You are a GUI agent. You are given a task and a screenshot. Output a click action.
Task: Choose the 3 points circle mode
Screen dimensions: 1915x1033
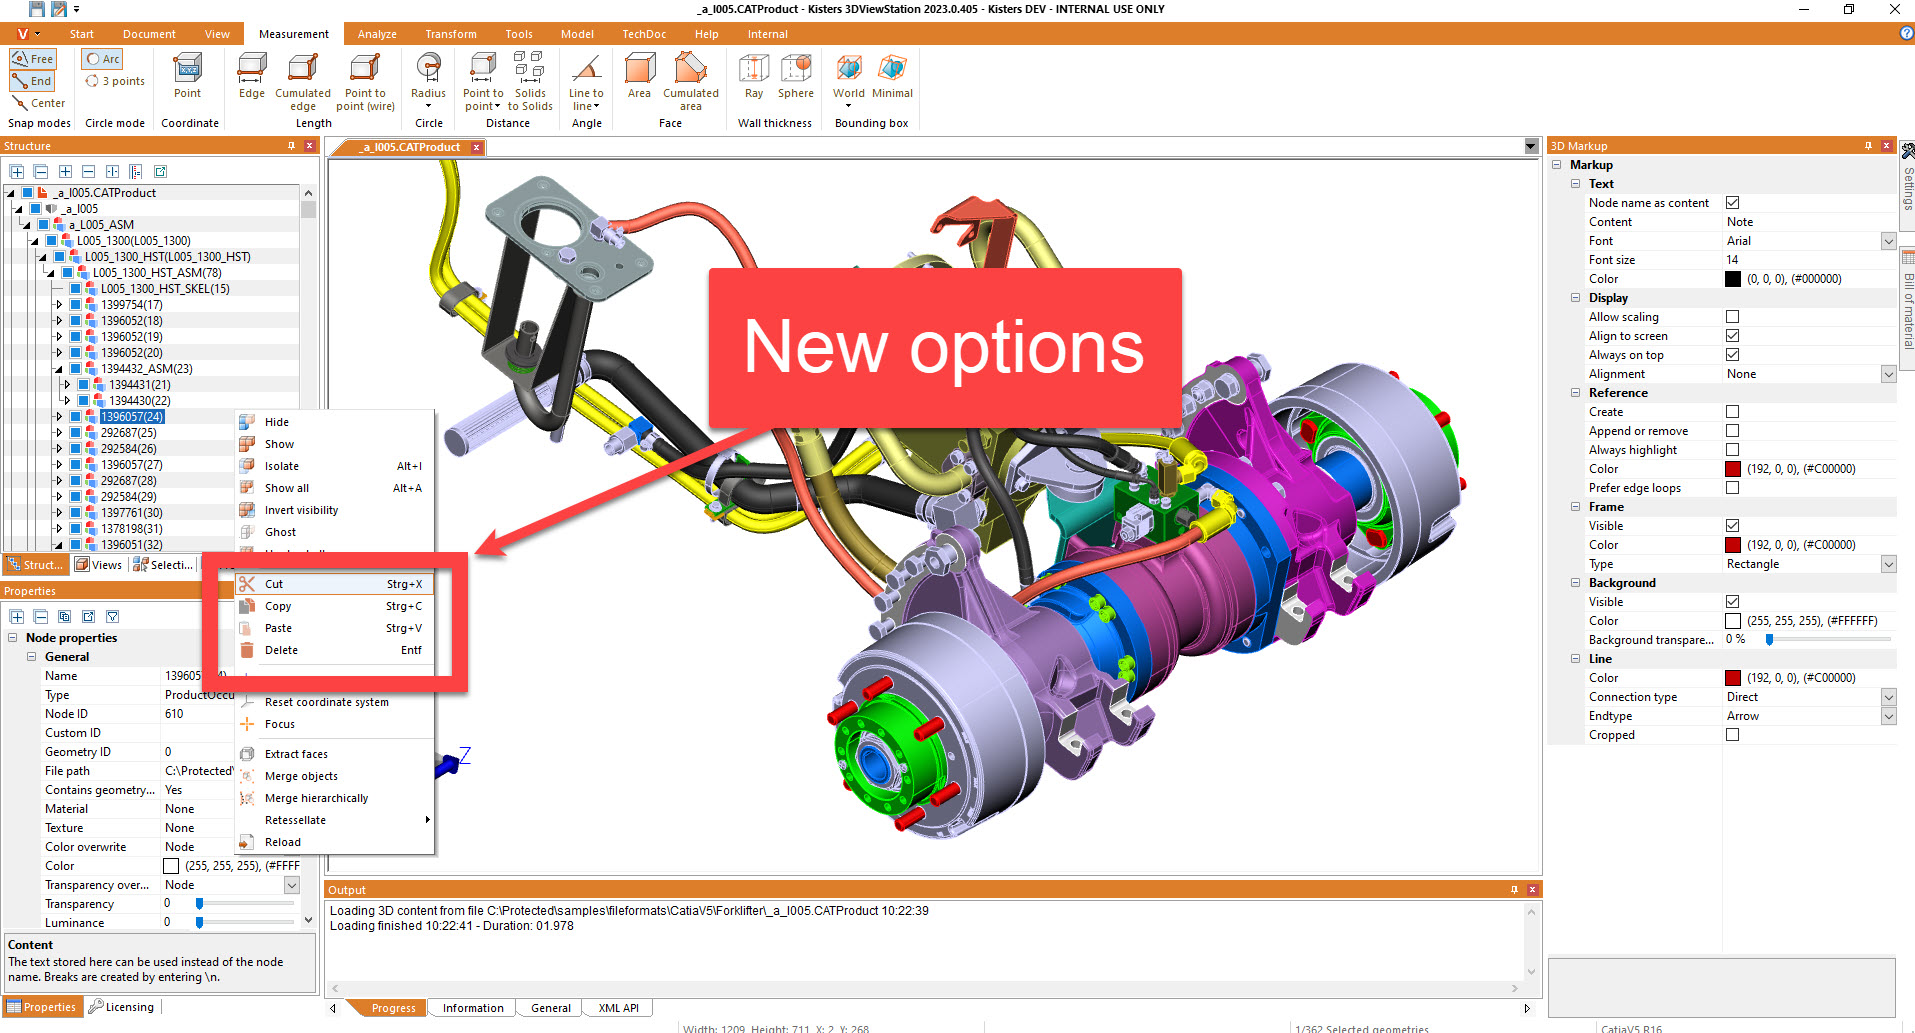115,81
